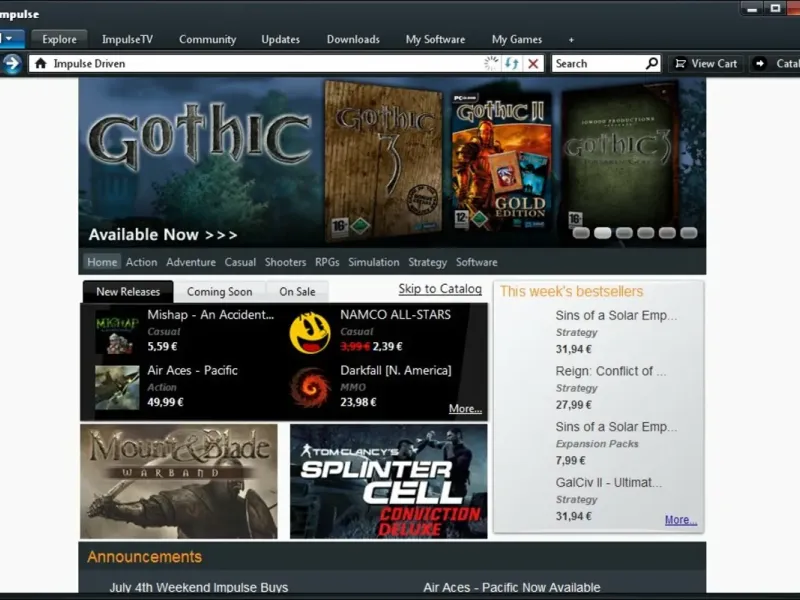Screen dimensions: 800x600
Task: Open the My Games tab
Action: tap(516, 39)
